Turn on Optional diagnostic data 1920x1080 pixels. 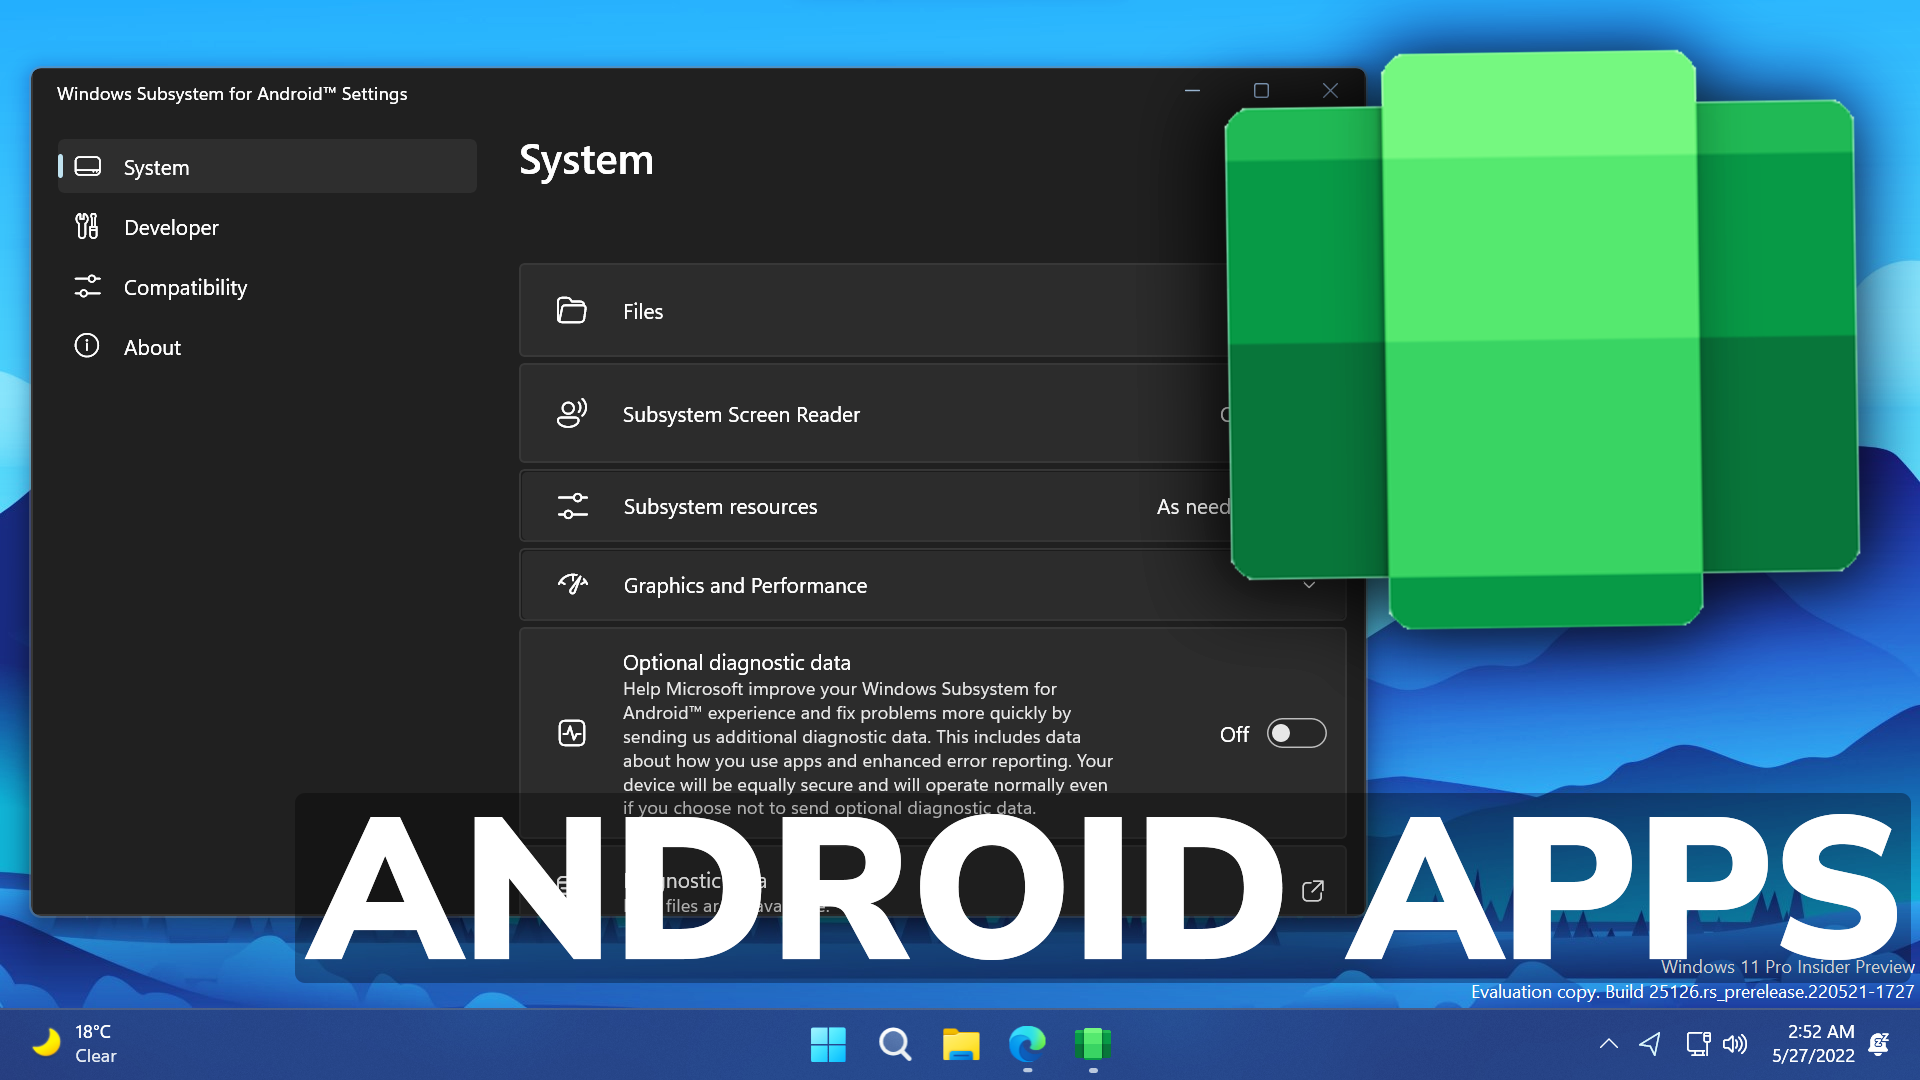[x=1296, y=733]
